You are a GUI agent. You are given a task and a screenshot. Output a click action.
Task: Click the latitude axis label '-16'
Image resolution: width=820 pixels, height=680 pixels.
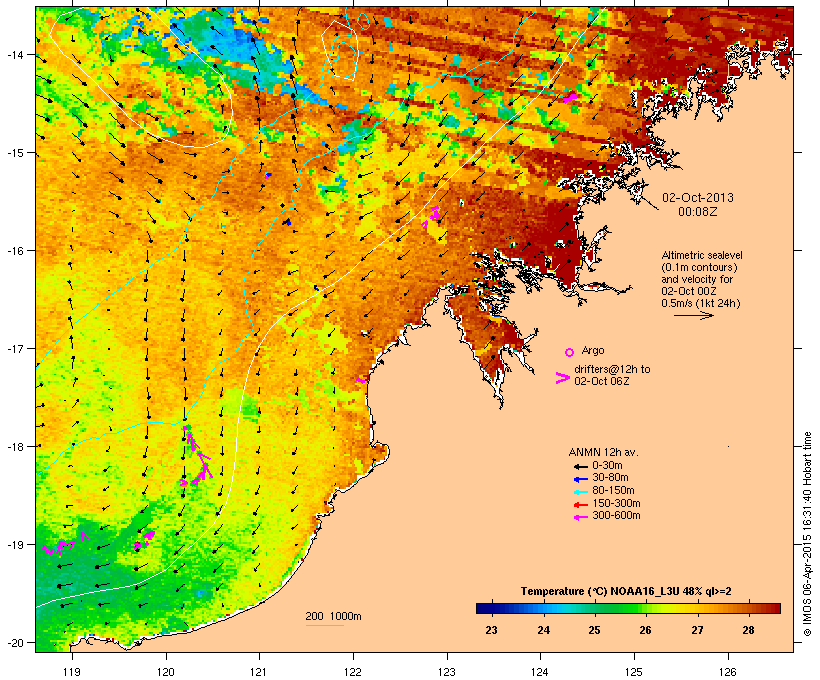[15, 251]
